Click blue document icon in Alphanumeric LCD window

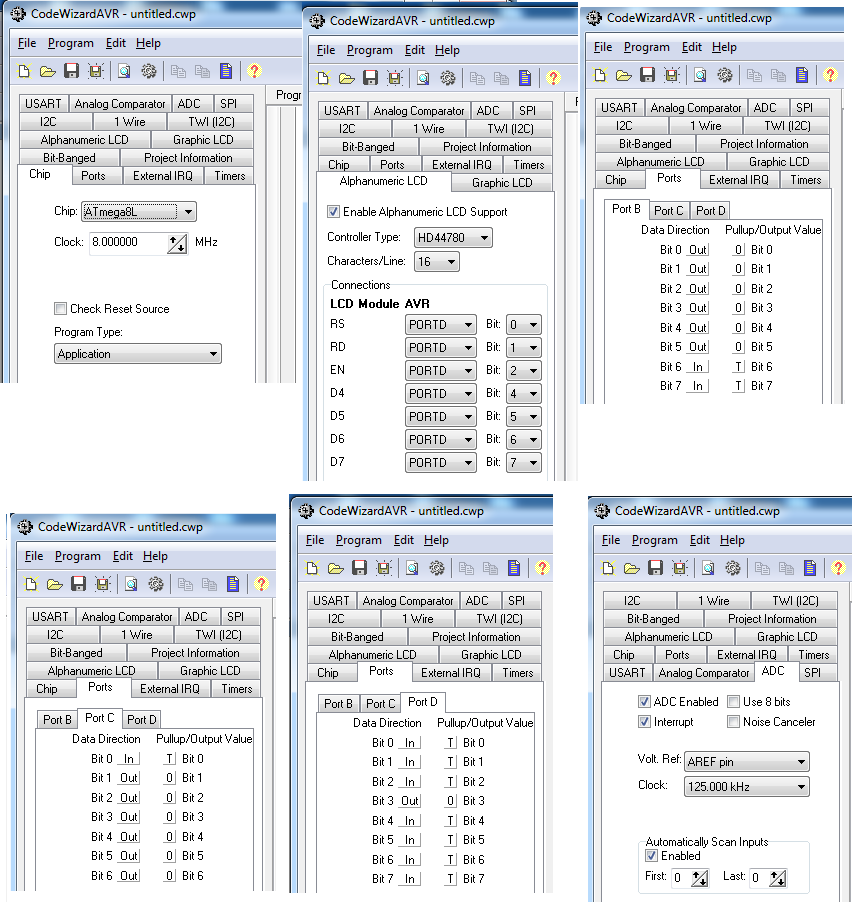click(x=525, y=78)
